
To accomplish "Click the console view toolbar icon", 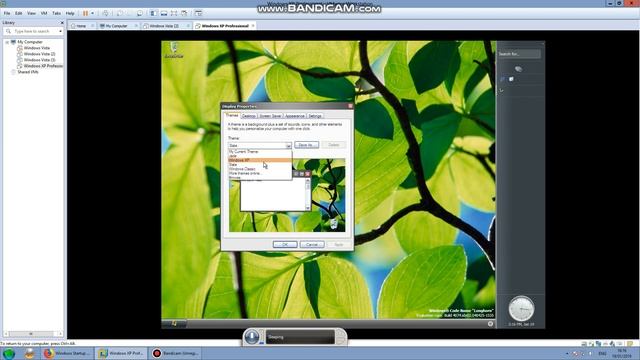I will tap(198, 13).
